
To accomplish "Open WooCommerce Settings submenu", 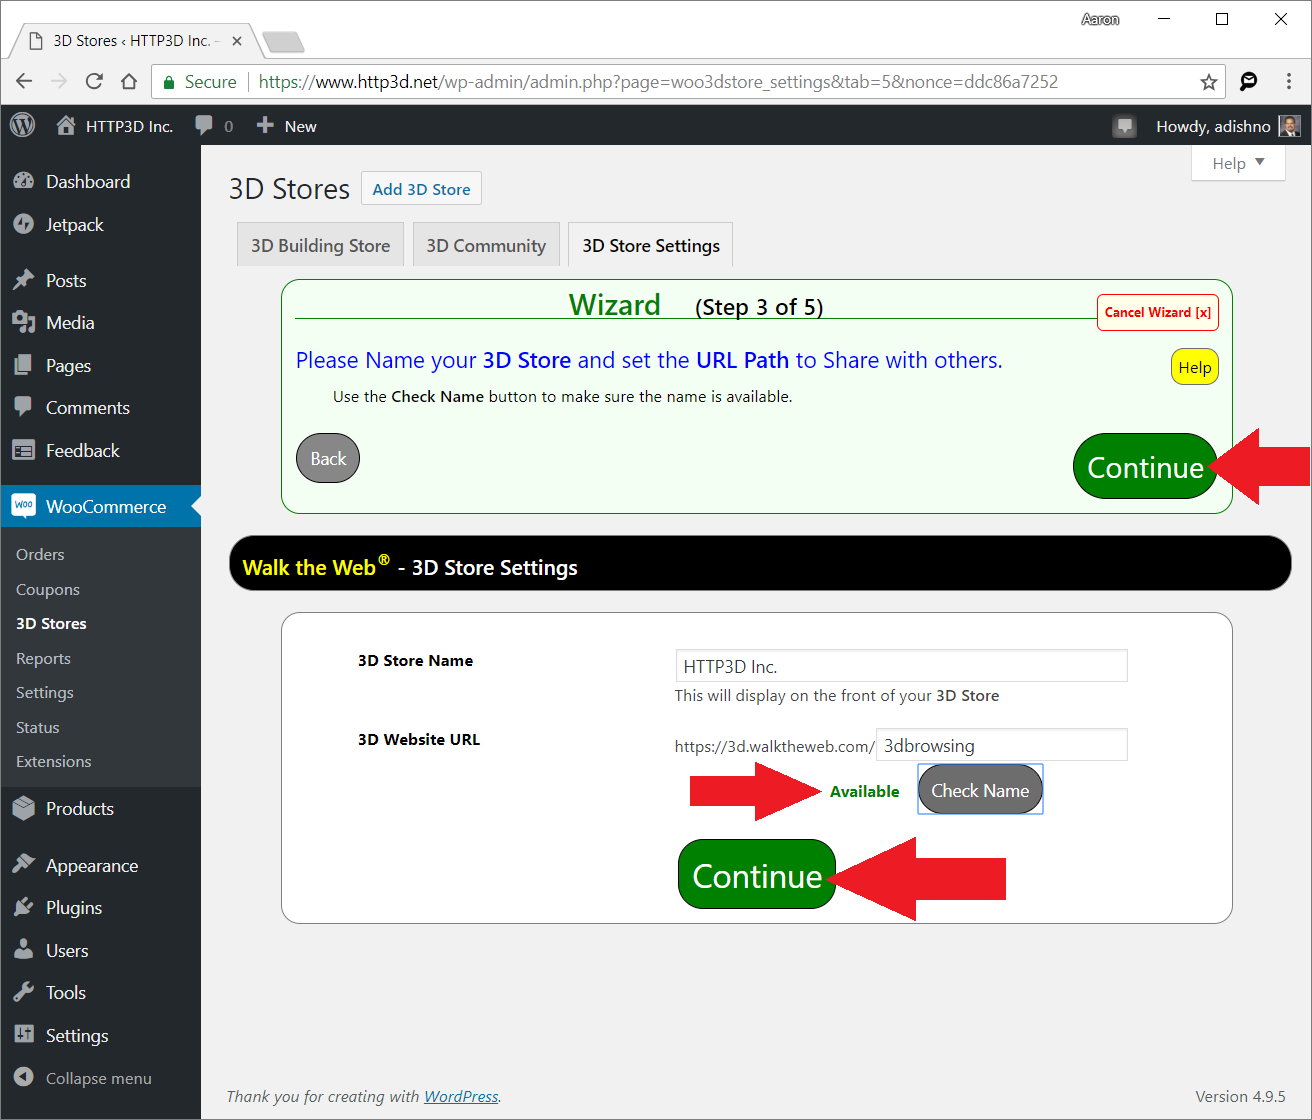I will (45, 692).
